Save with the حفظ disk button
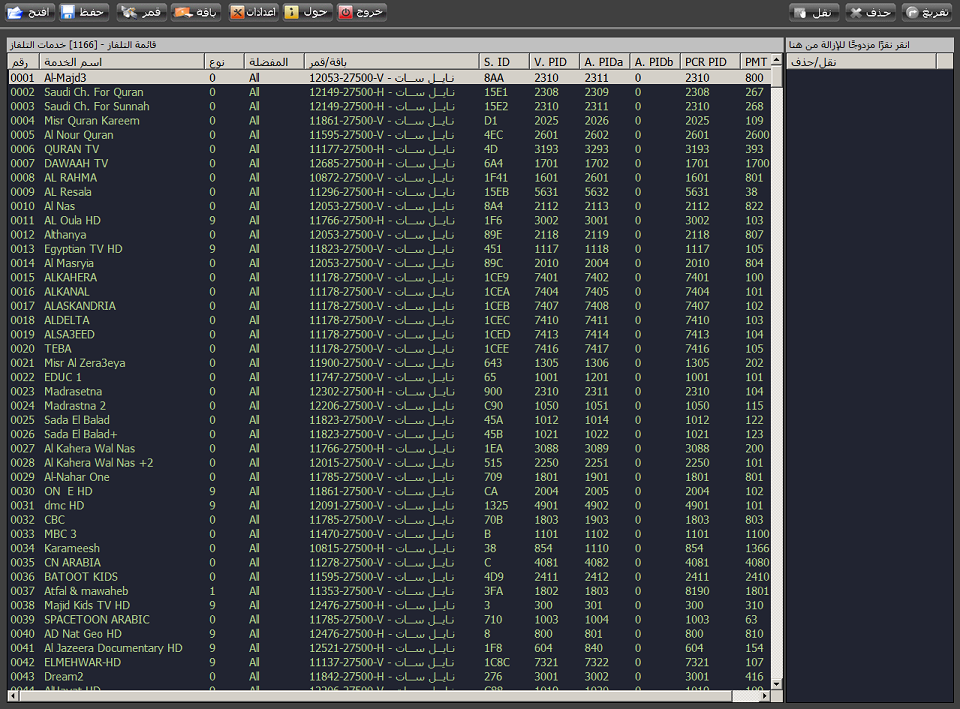 84,12
